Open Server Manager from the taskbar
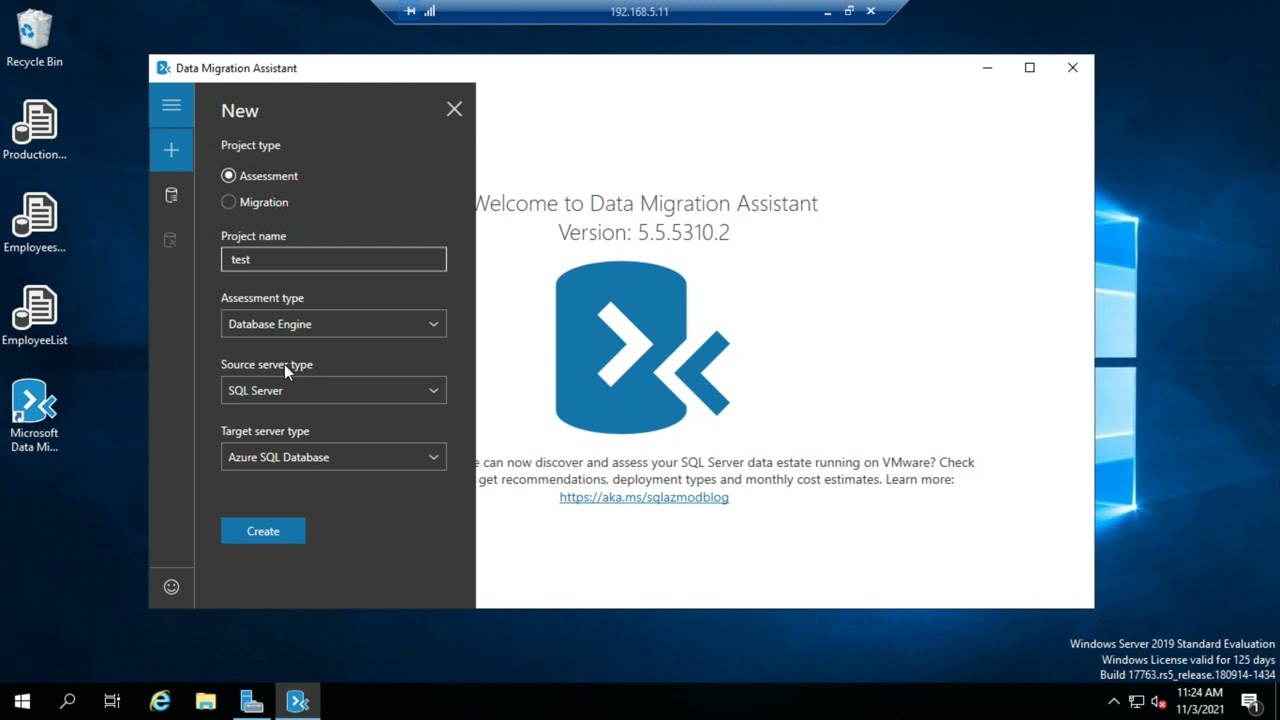This screenshot has height=720, width=1280. click(252, 701)
